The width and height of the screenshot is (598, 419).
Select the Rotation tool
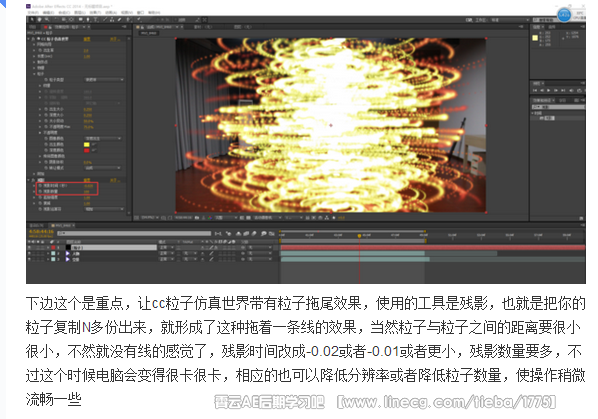[x=56, y=19]
